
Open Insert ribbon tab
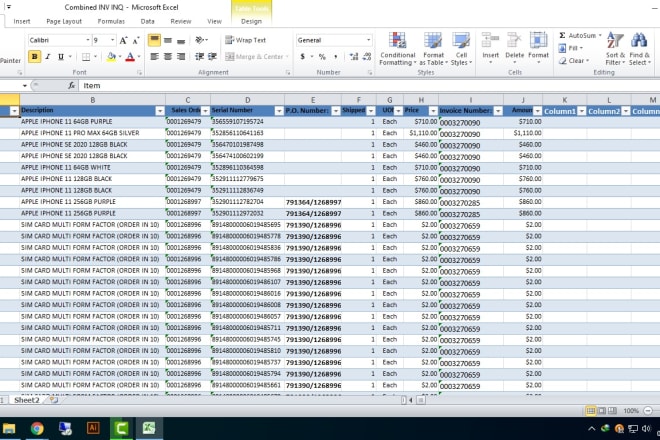[x=21, y=21]
